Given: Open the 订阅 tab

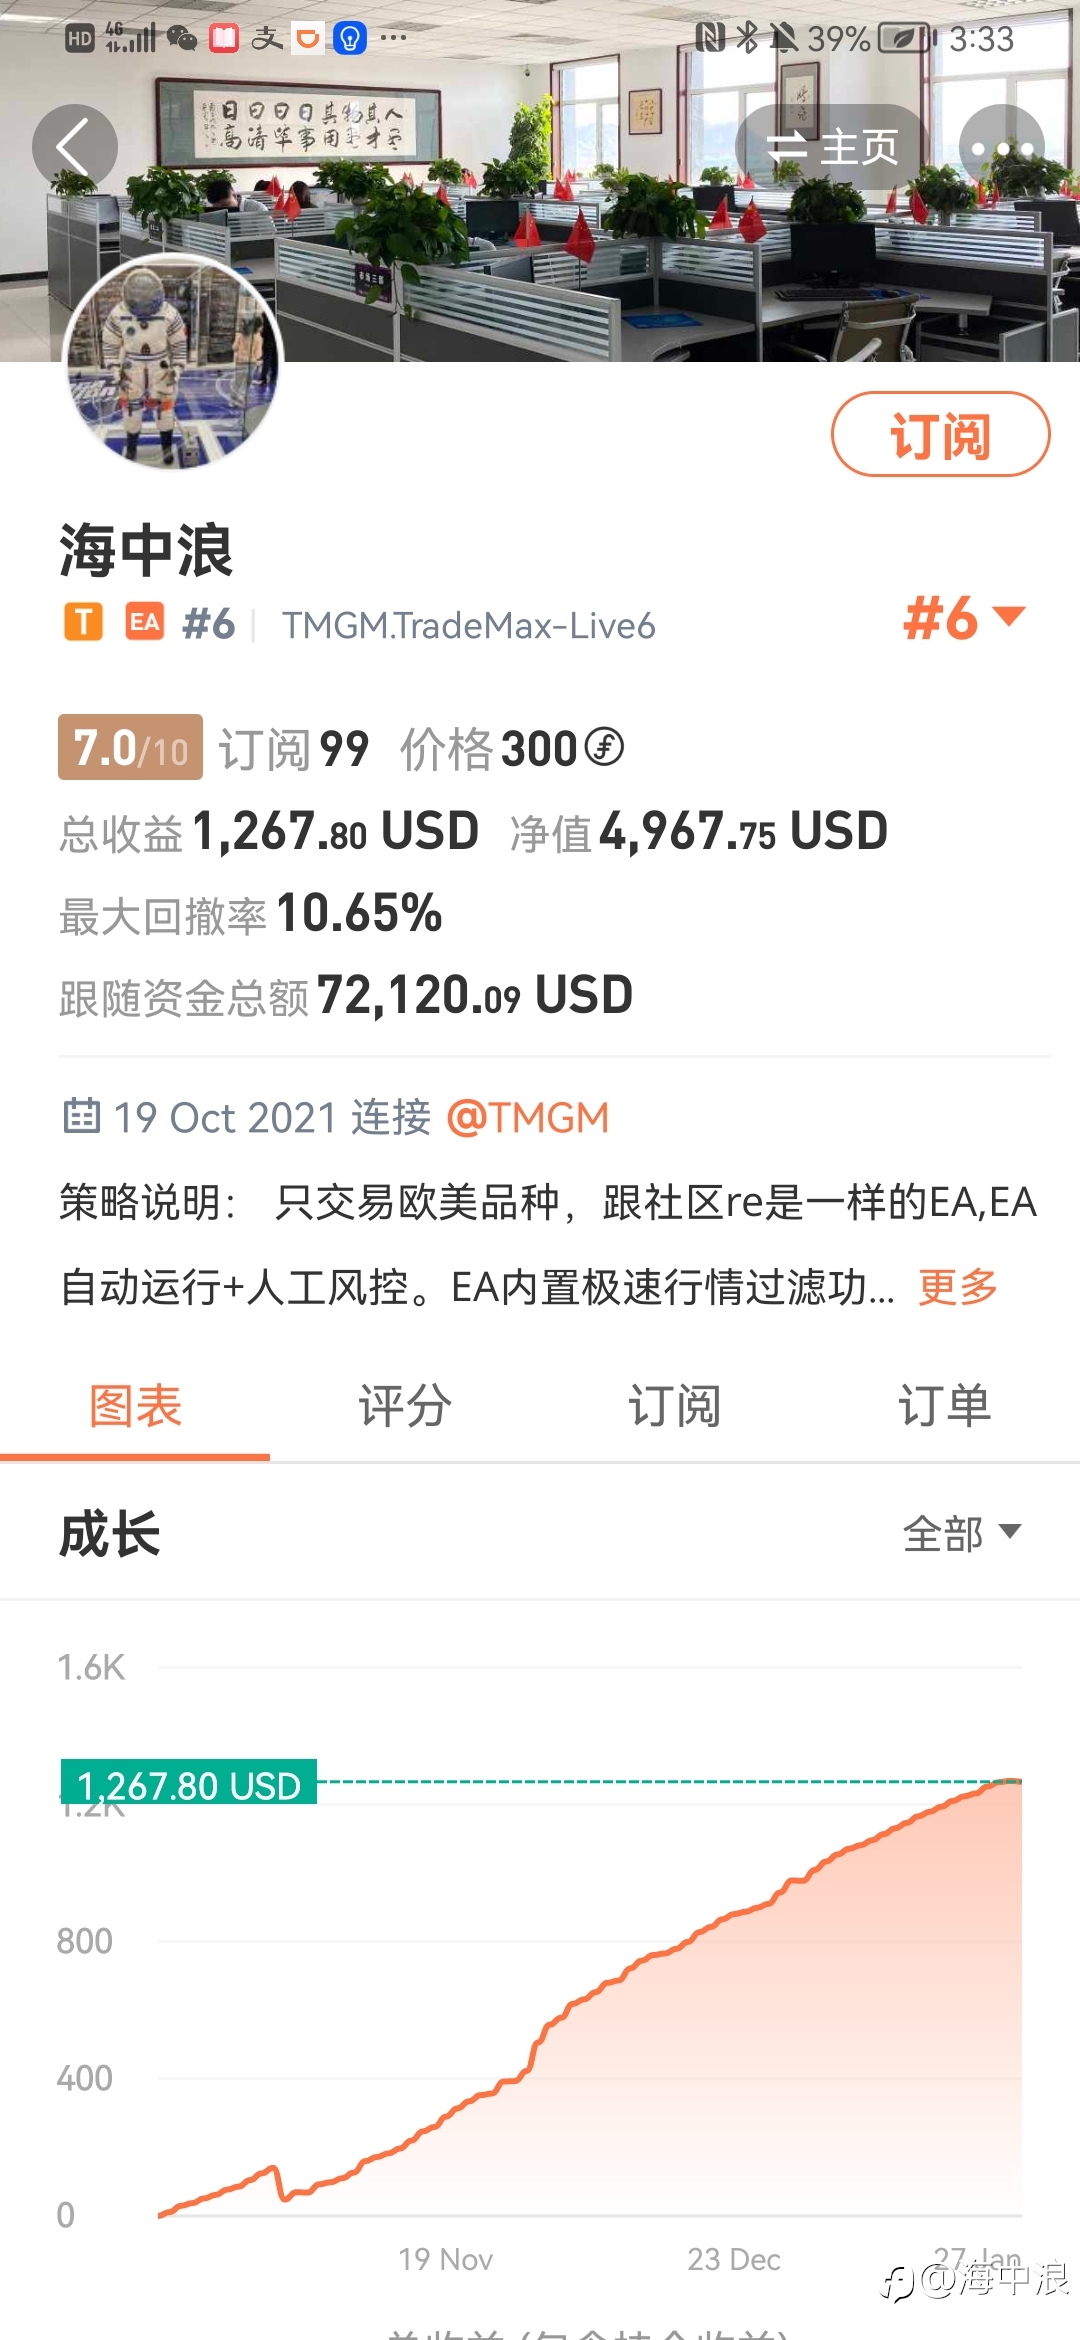Looking at the screenshot, I should [x=675, y=1406].
